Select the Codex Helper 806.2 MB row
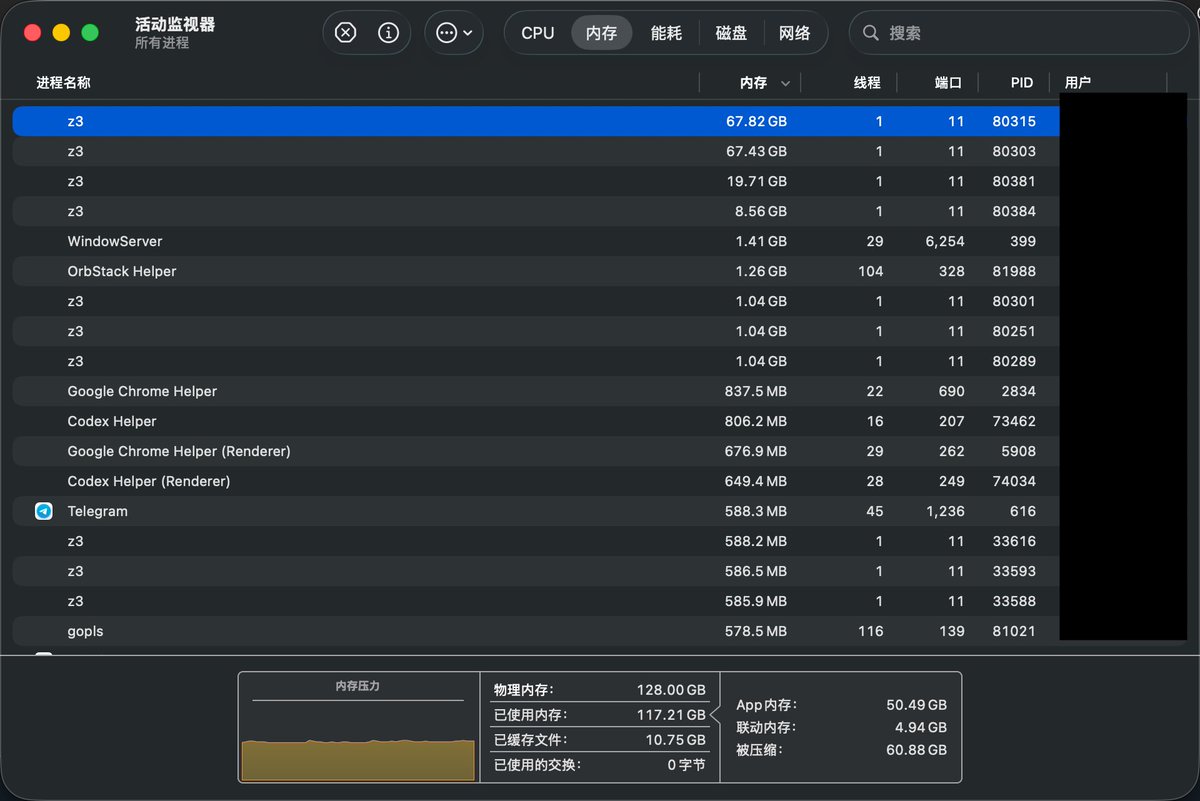The image size is (1200, 801). (536, 421)
